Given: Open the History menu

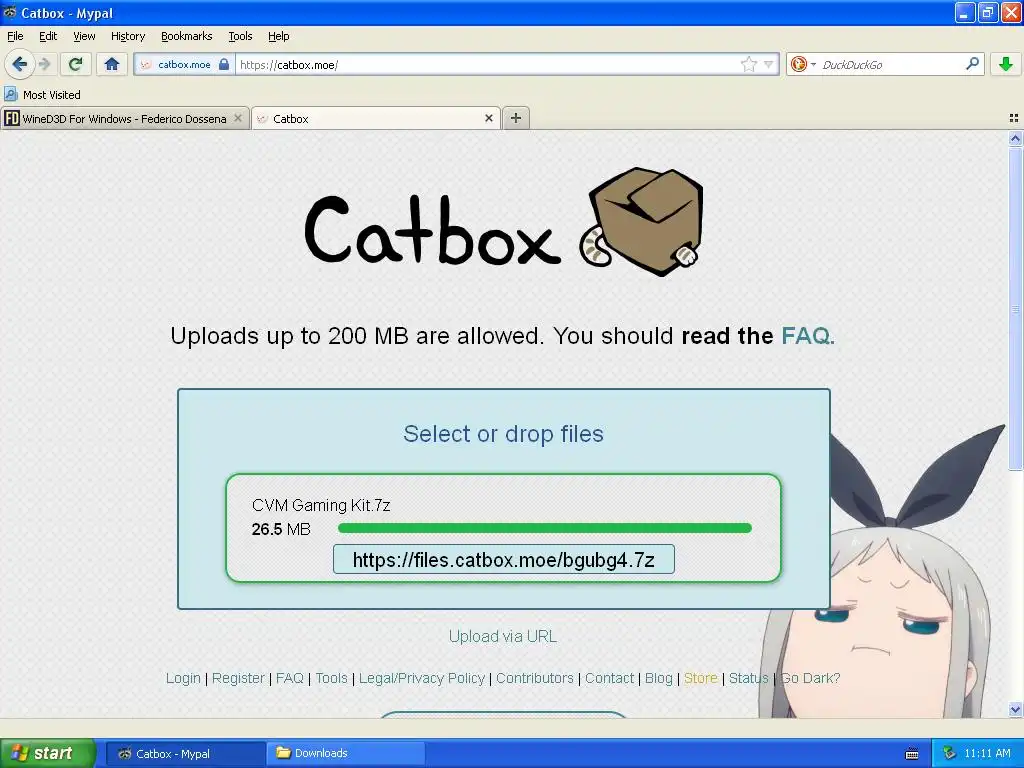Looking at the screenshot, I should 127,36.
